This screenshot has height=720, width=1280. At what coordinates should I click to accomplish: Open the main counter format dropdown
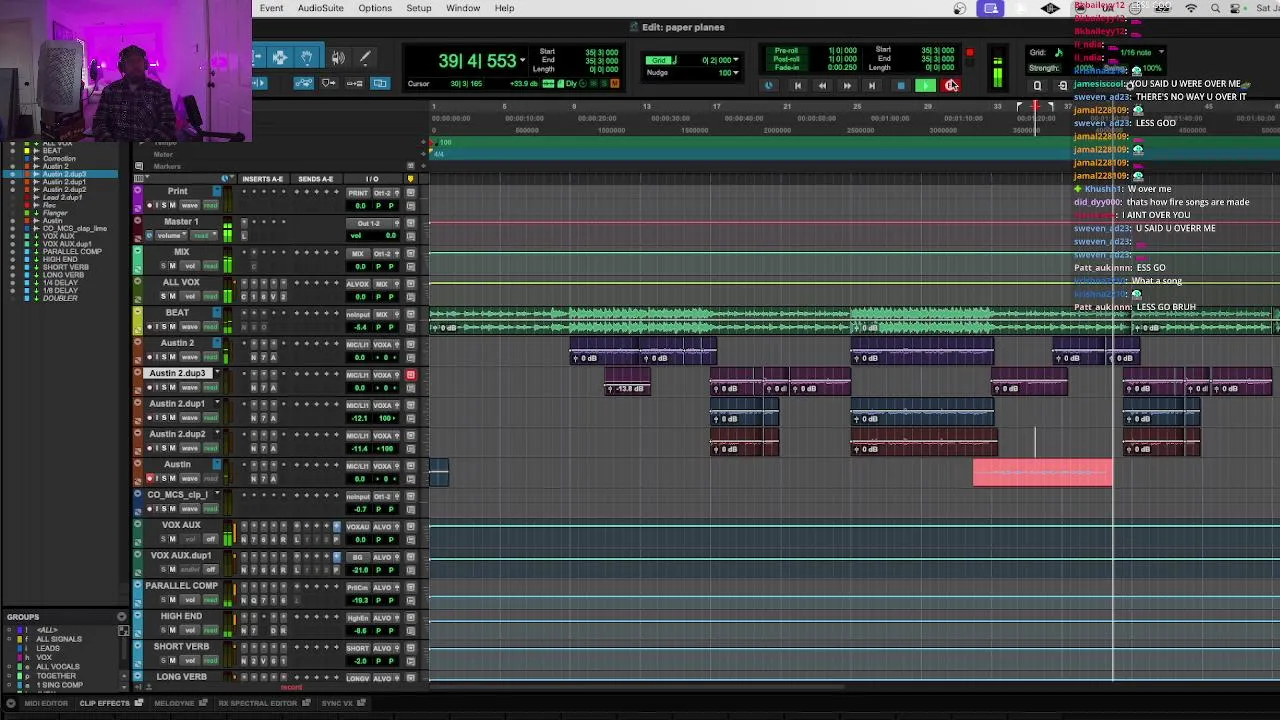click(522, 61)
